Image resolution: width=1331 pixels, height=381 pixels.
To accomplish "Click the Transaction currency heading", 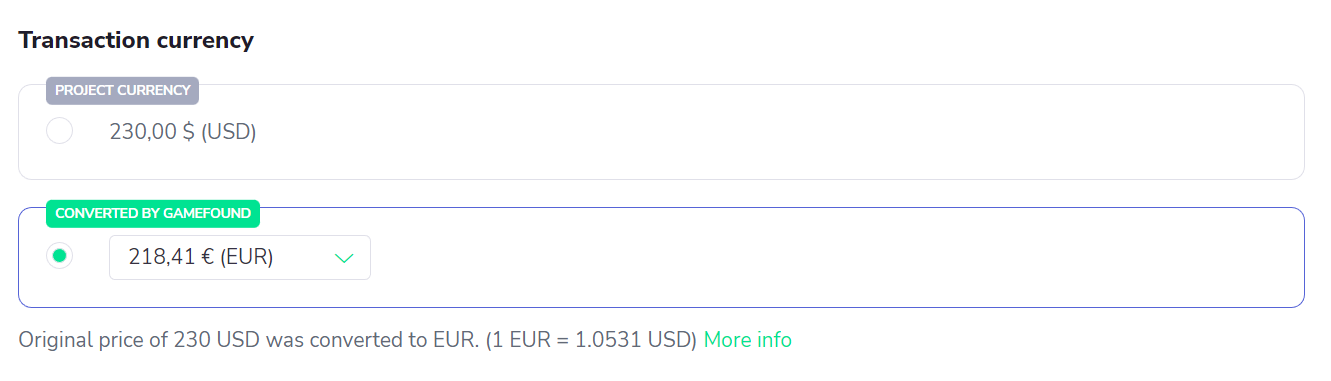I will pyautogui.click(x=136, y=41).
